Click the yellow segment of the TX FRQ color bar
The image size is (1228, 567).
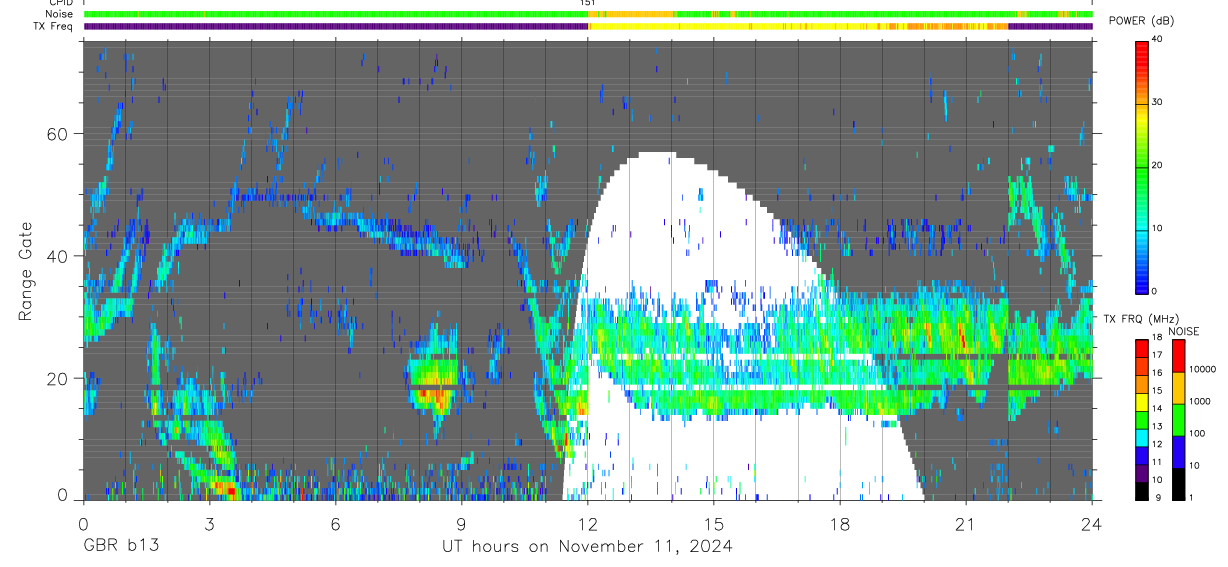1141,400
